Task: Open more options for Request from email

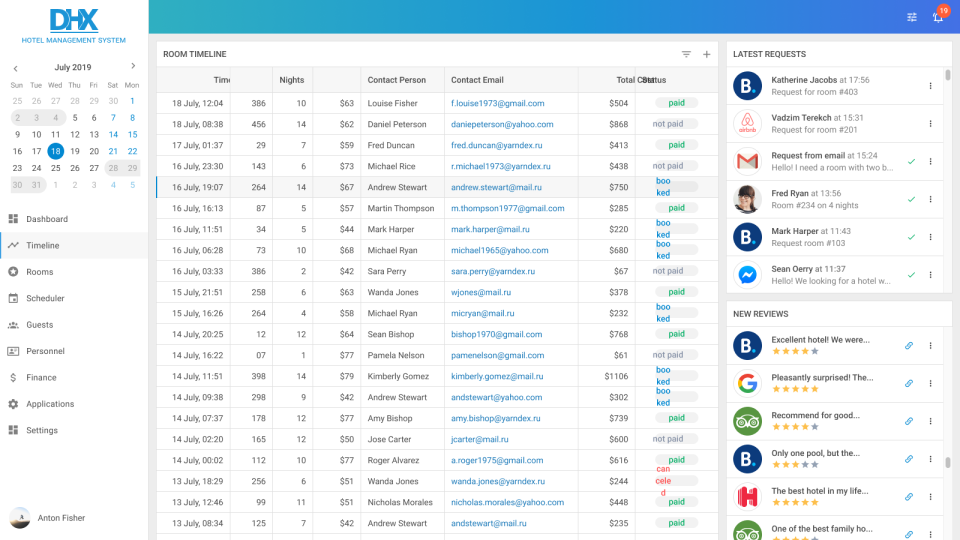Action: [x=931, y=162]
